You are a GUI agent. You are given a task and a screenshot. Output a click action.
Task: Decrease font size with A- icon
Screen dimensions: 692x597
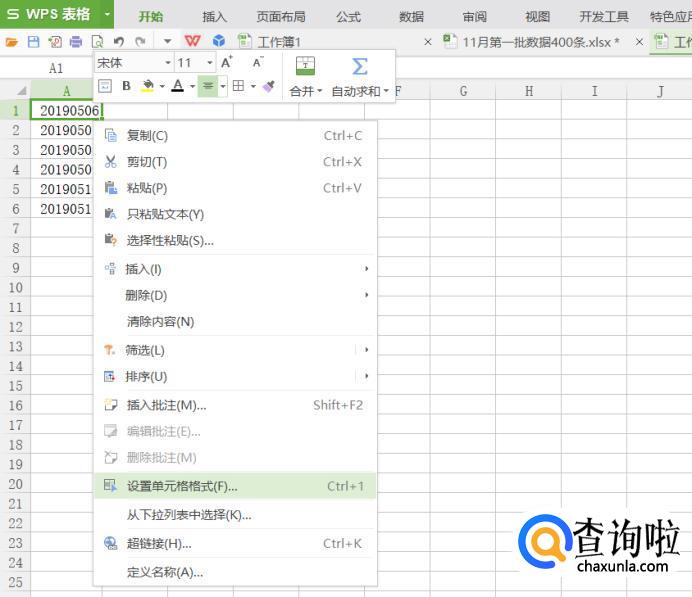pyautogui.click(x=258, y=62)
